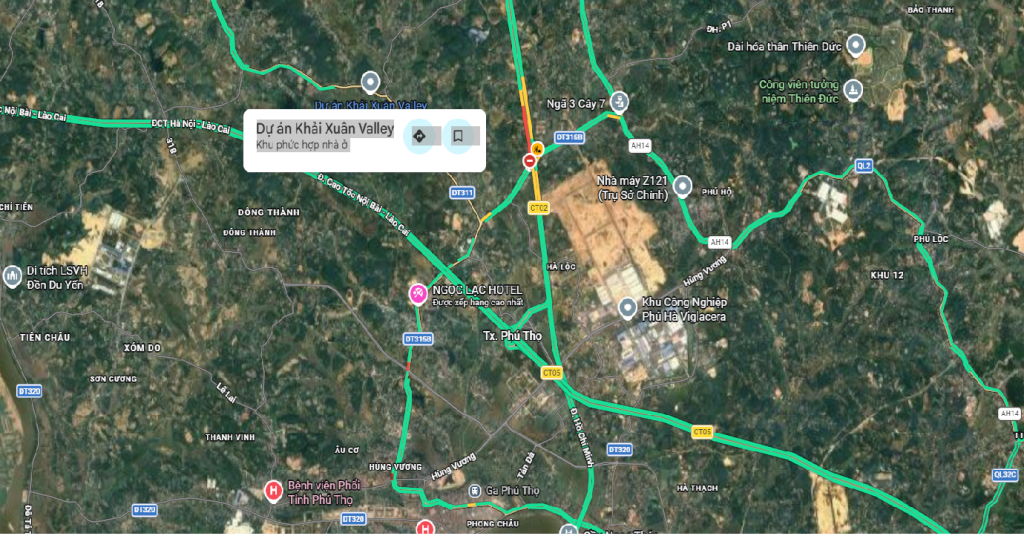The height and width of the screenshot is (536, 1024).
Task: Open the NGỌC LẠC HOTEL pink marker
Action: [x=418, y=294]
